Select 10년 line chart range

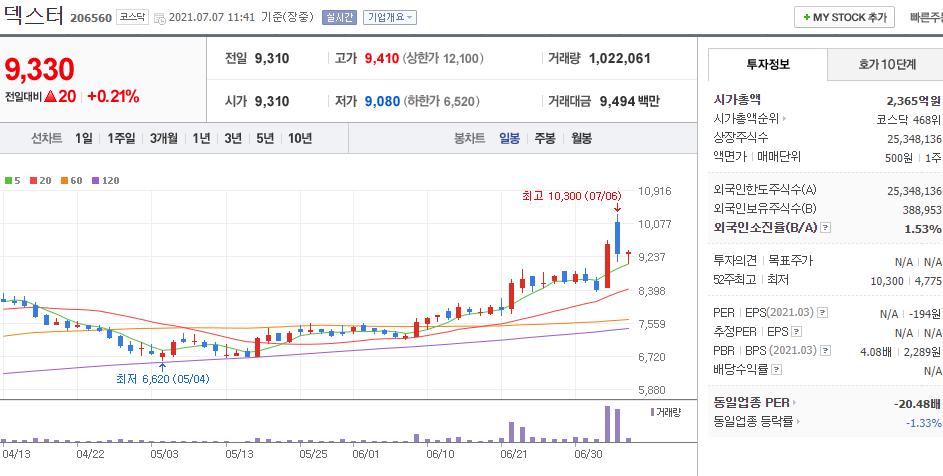pos(299,138)
